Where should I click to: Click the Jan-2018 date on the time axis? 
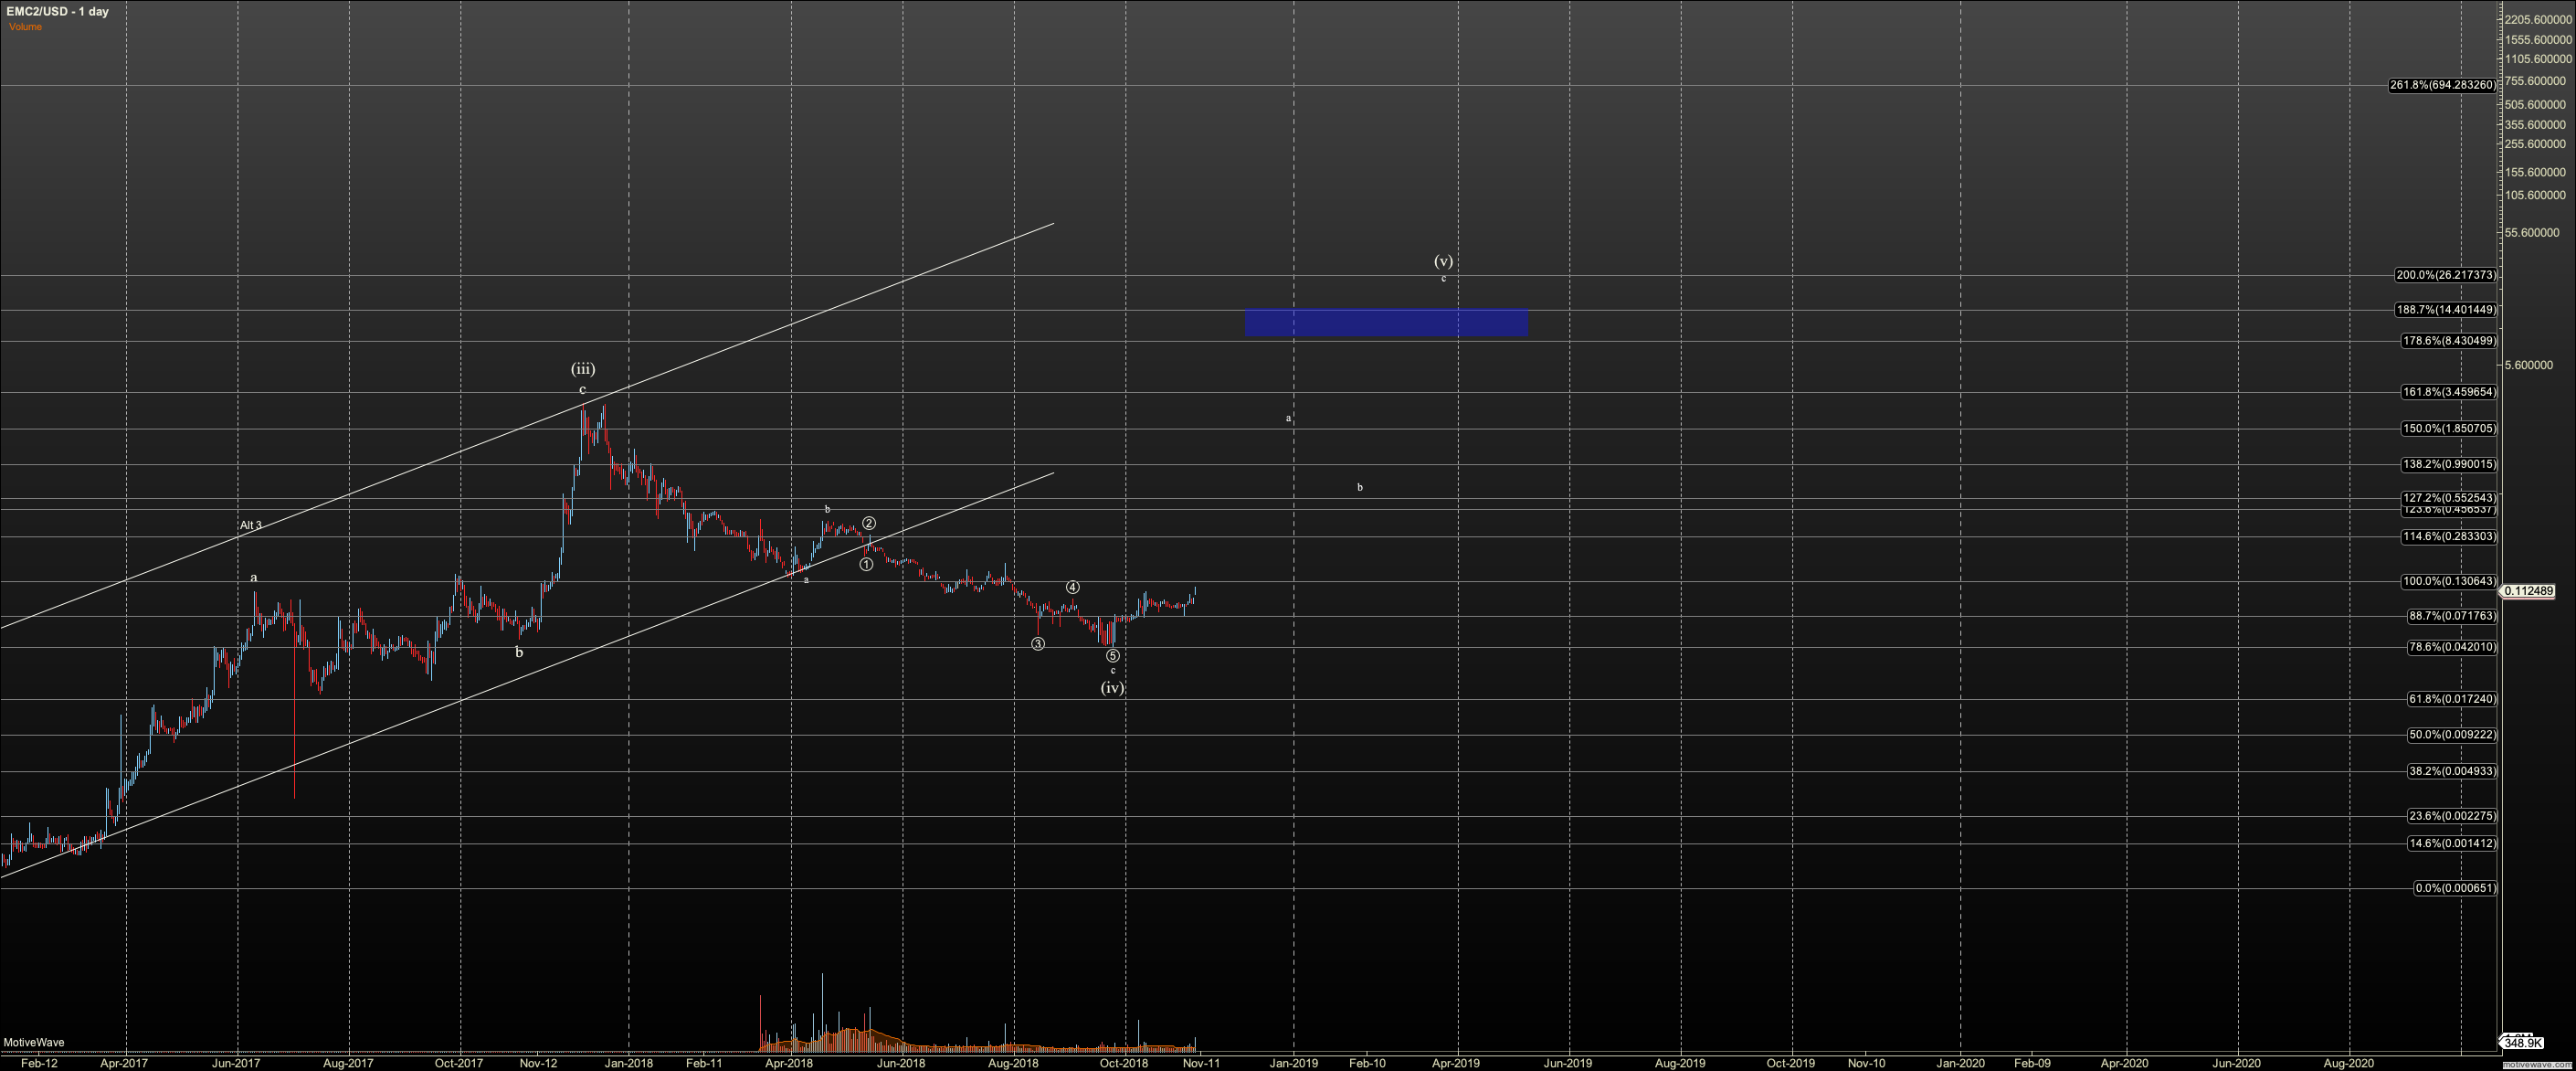(x=629, y=1063)
